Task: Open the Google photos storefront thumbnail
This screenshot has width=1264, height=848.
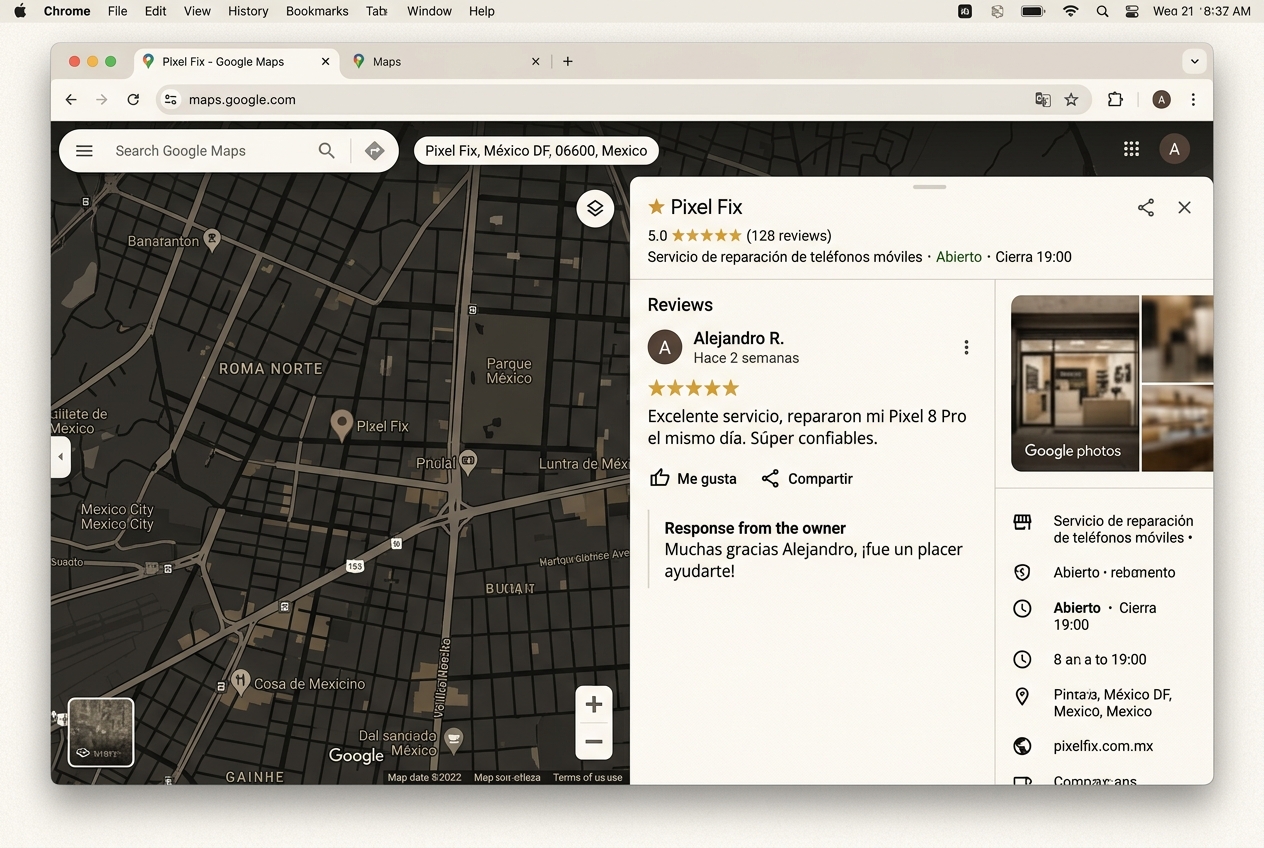Action: tap(1075, 383)
